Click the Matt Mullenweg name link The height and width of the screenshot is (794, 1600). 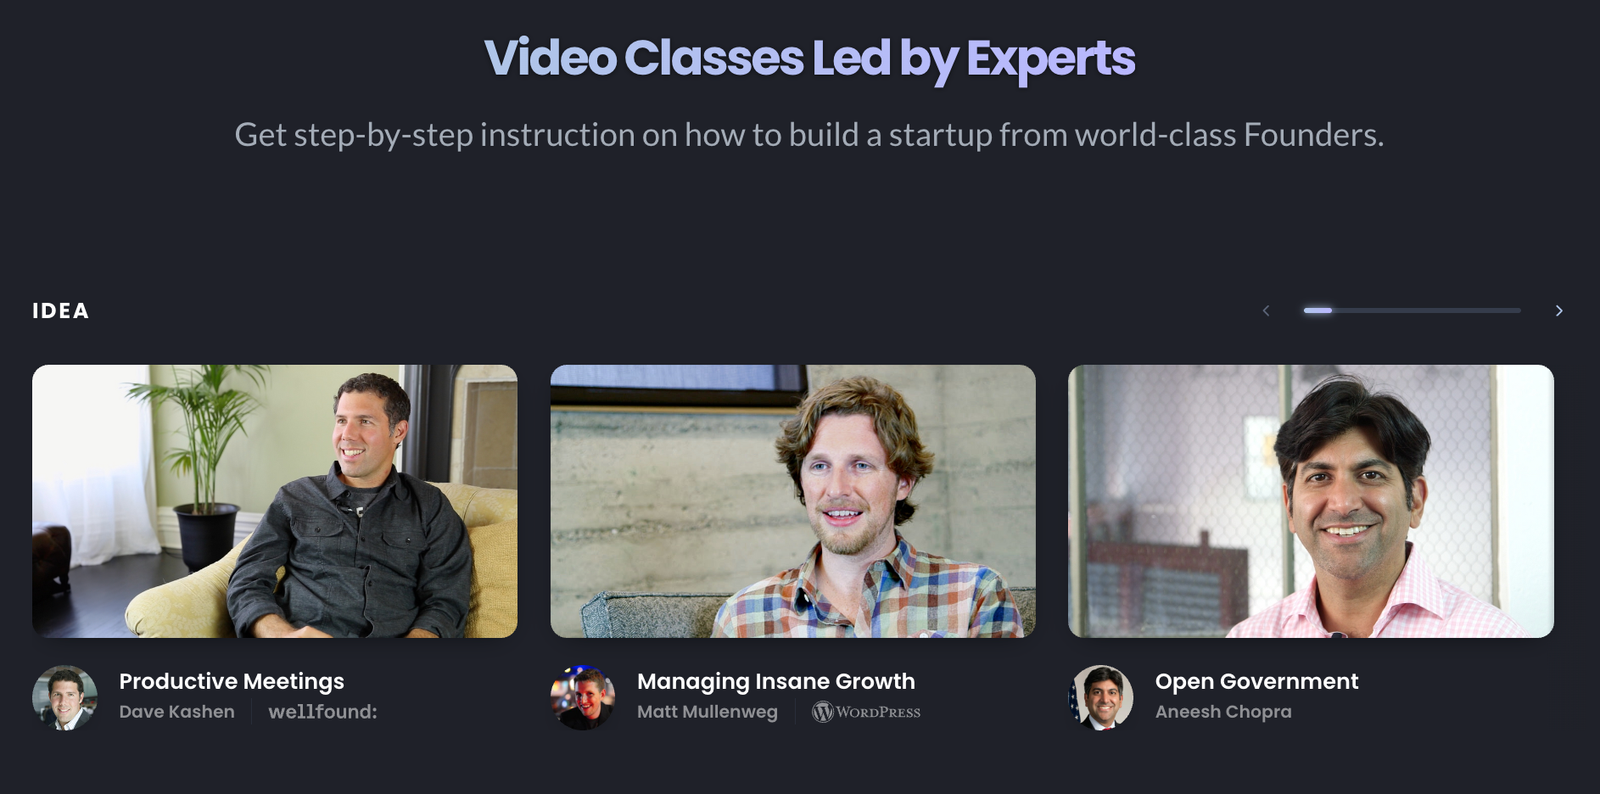[707, 712]
